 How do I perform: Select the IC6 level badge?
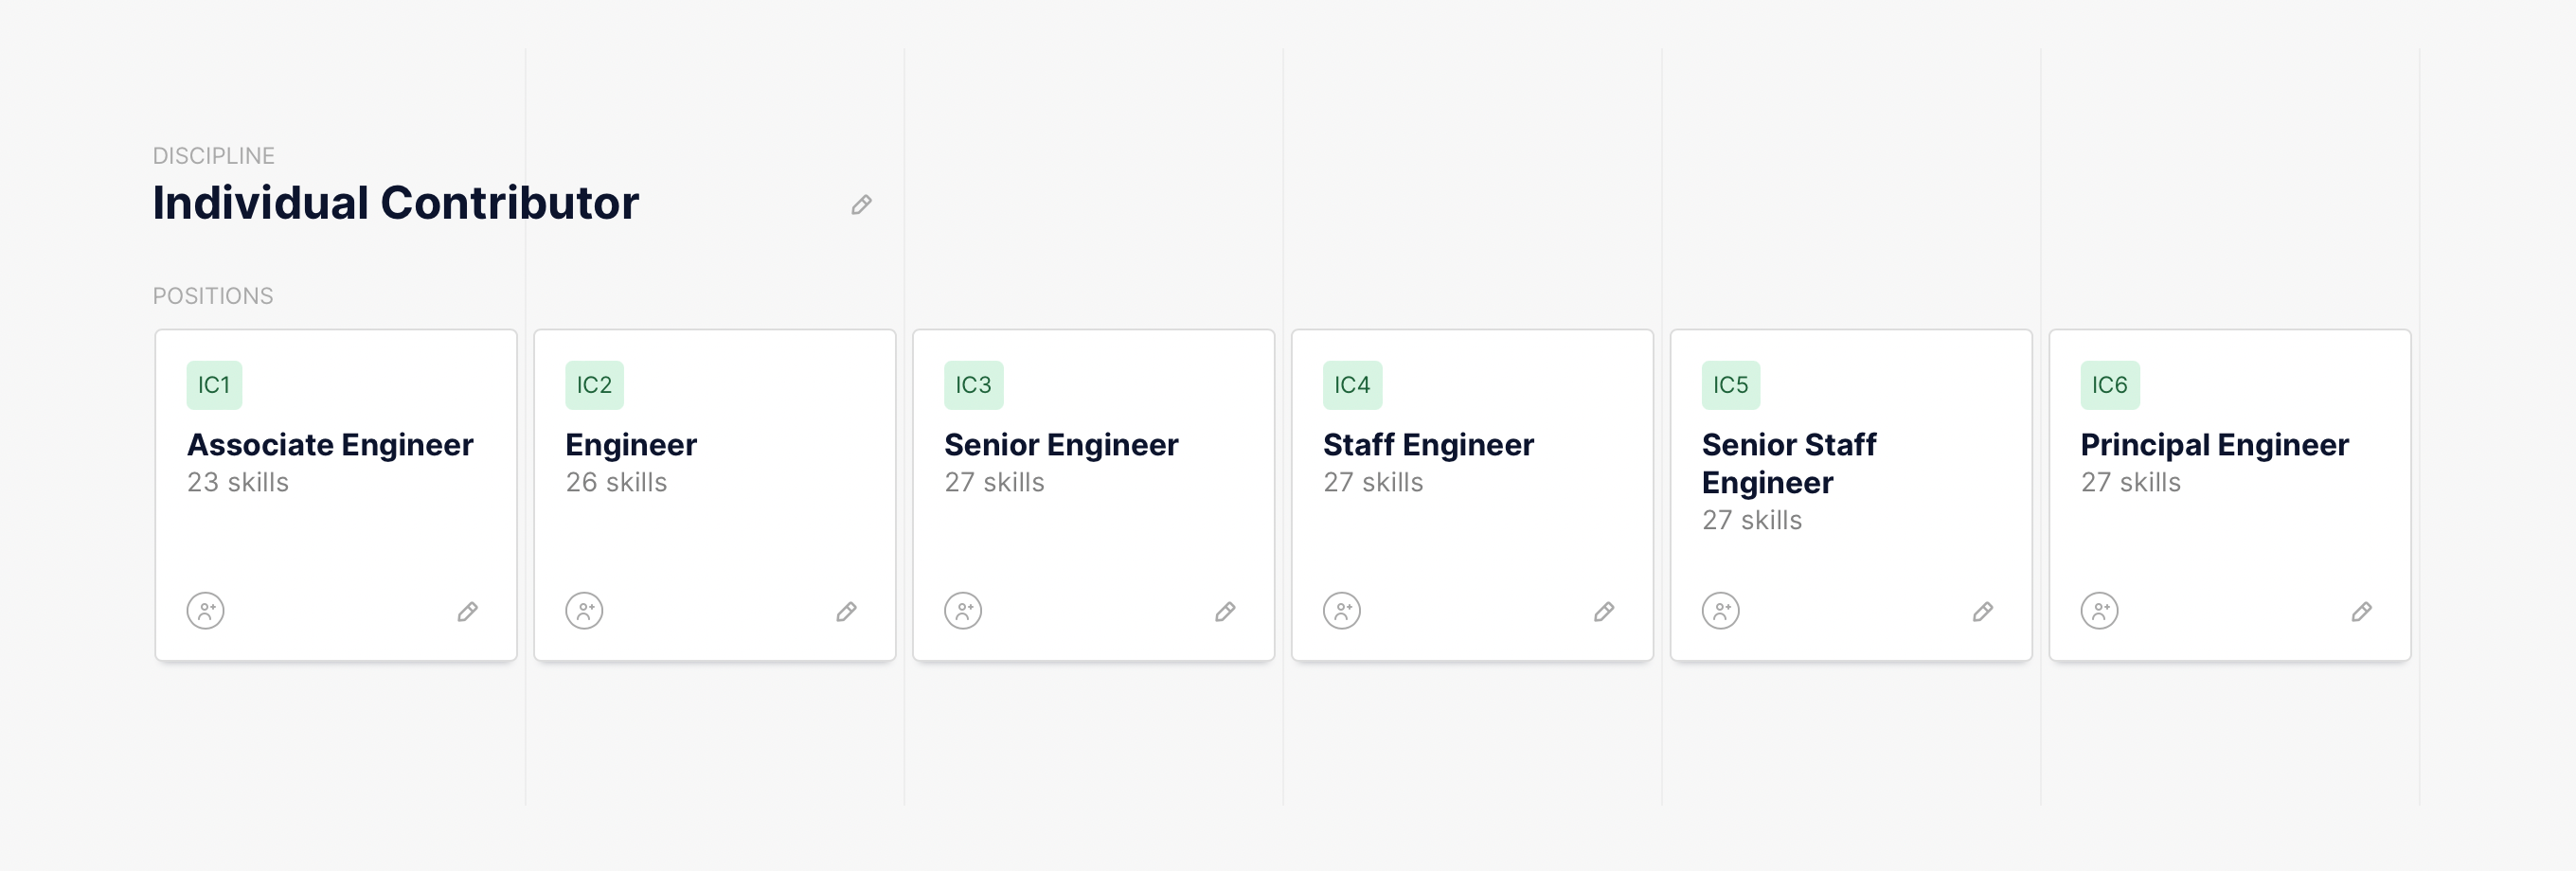click(2110, 385)
